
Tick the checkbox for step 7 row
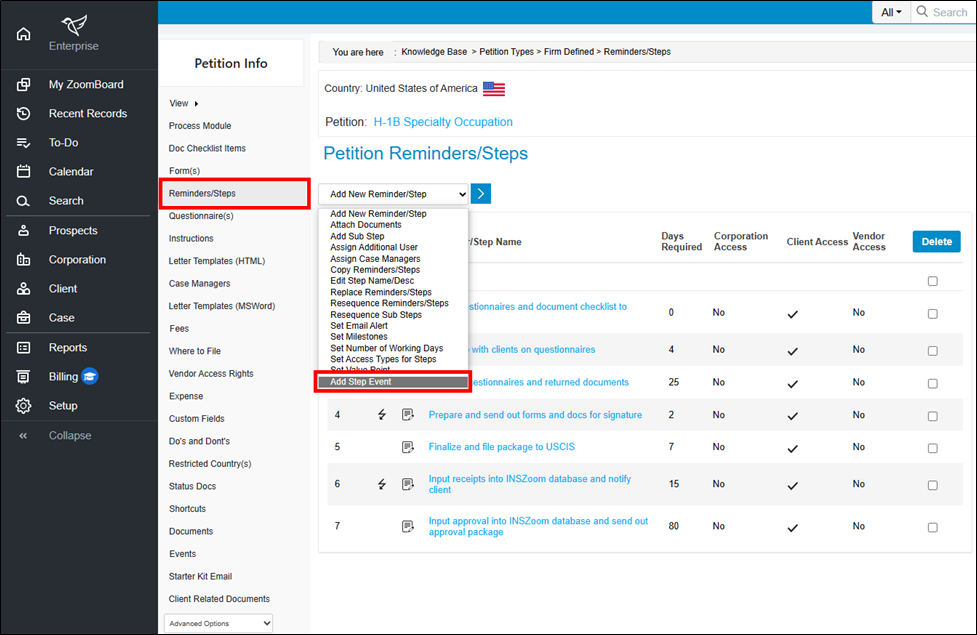(932, 526)
